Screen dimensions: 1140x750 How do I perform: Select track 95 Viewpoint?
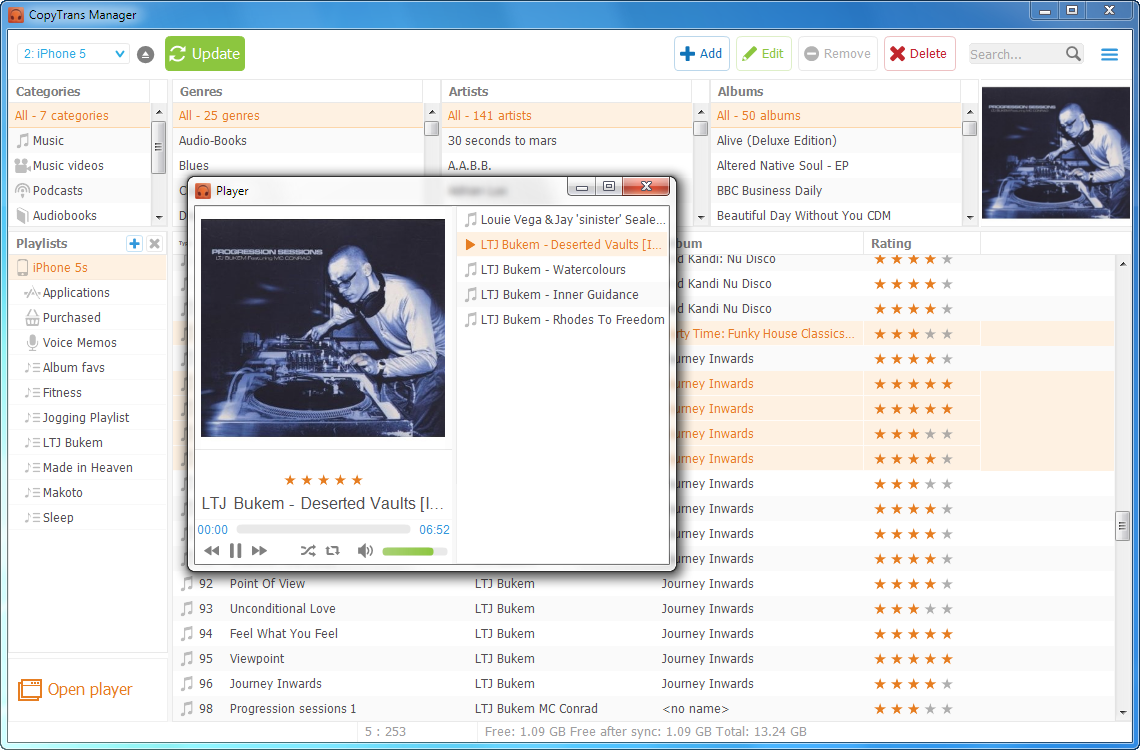click(643, 658)
